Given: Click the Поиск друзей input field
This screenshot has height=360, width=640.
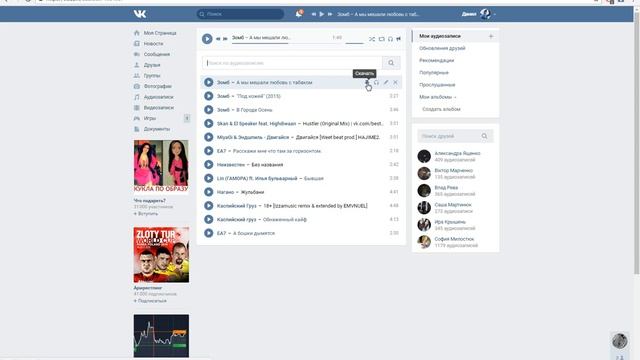Looking at the screenshot, I should click(x=455, y=136).
